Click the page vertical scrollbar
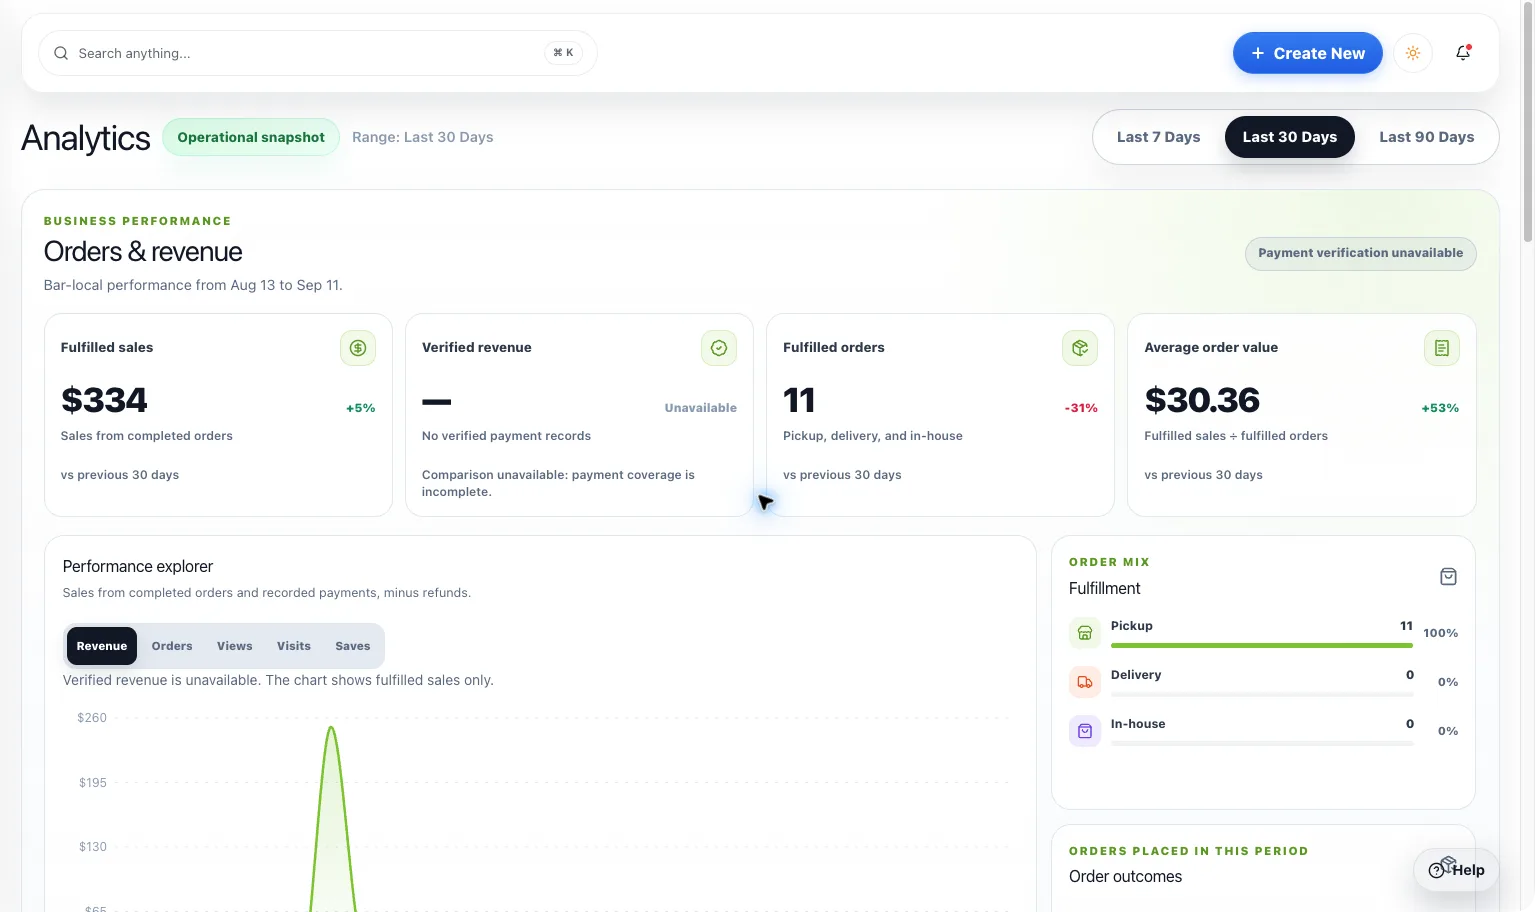Image resolution: width=1535 pixels, height=912 pixels. [x=1527, y=122]
